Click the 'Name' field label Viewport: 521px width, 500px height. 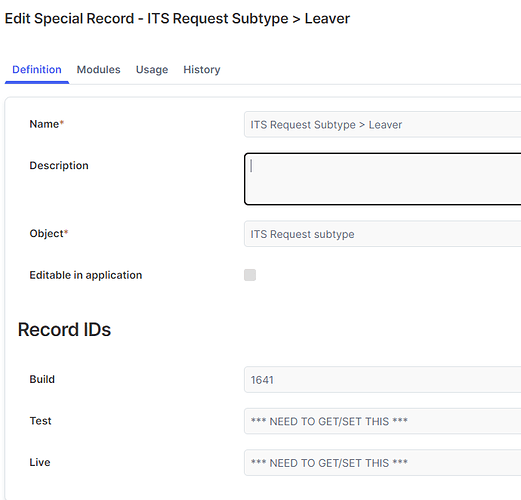click(46, 124)
